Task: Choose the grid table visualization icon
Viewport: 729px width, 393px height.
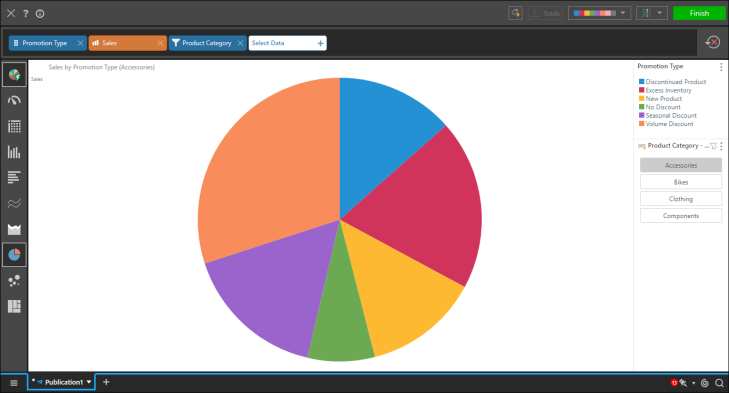Action: click(x=14, y=127)
